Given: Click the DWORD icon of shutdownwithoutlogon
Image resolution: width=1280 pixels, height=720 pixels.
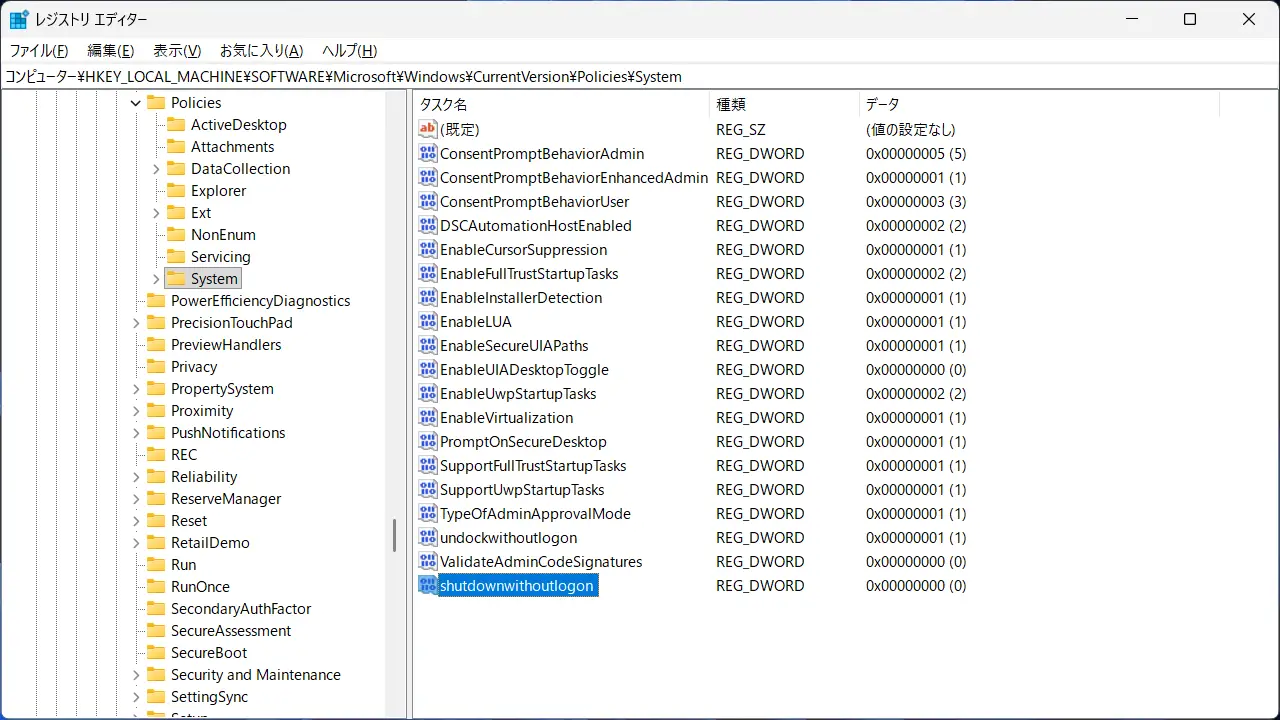Looking at the screenshot, I should pos(428,585).
